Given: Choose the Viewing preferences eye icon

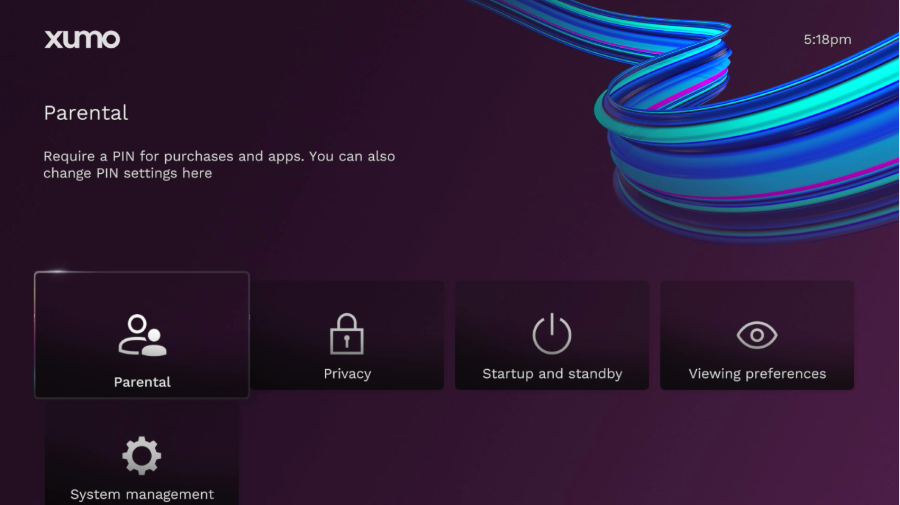Looking at the screenshot, I should click(757, 335).
